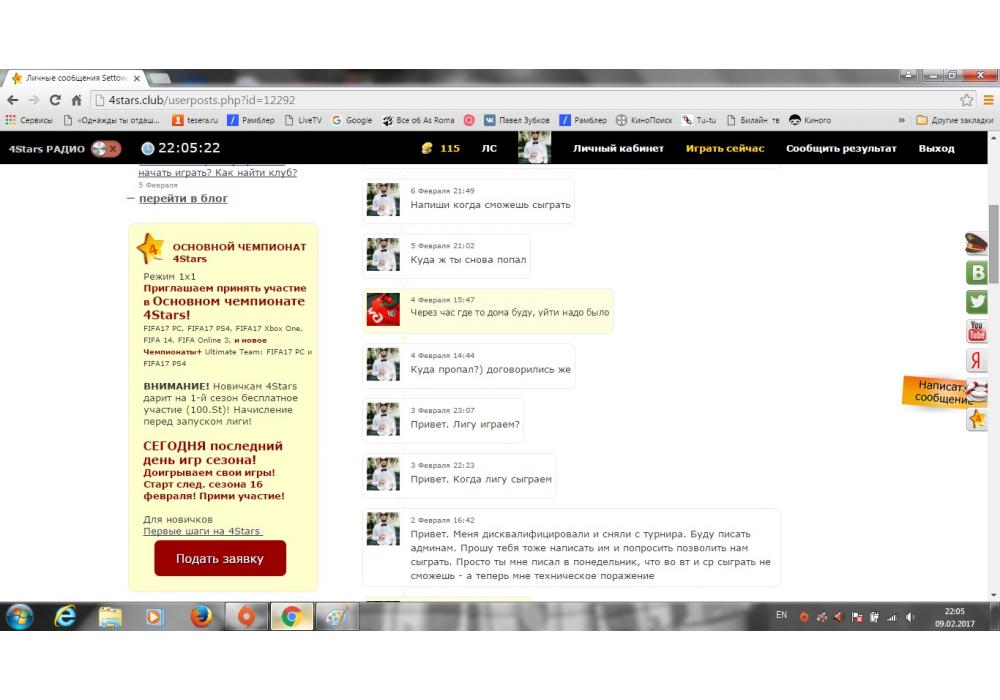1000x700 pixels.
Task: Click the Подать заявку button
Action: tap(220, 558)
